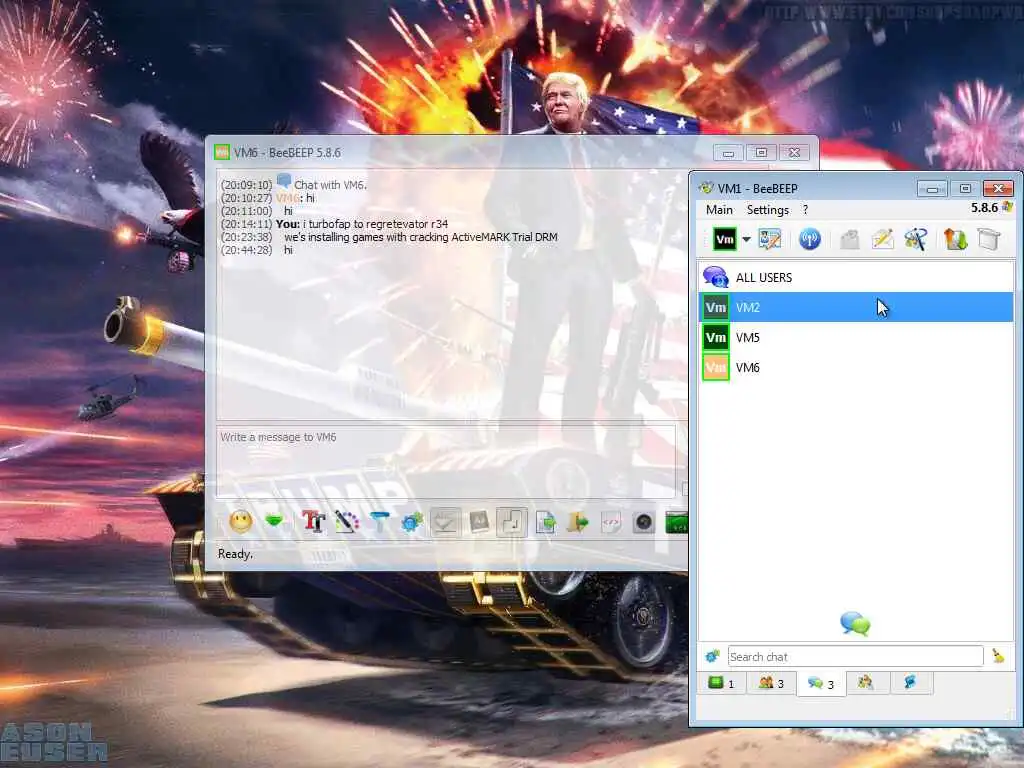Viewport: 1024px width, 768px height.
Task: Click into the 'Write a message to VM6' box
Action: pos(447,461)
